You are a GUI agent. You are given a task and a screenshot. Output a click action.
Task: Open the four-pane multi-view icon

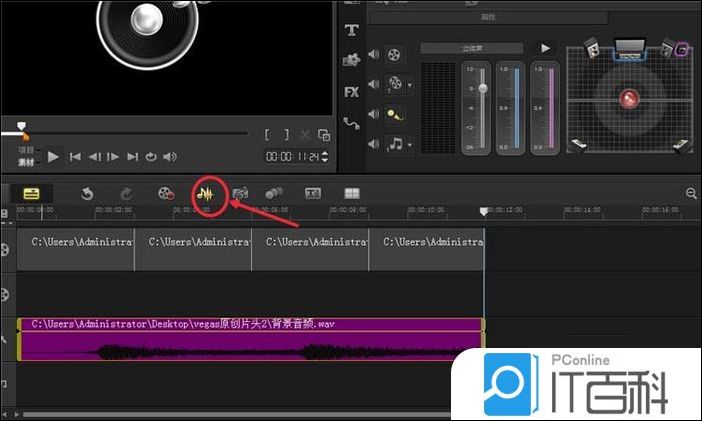pyautogui.click(x=352, y=193)
